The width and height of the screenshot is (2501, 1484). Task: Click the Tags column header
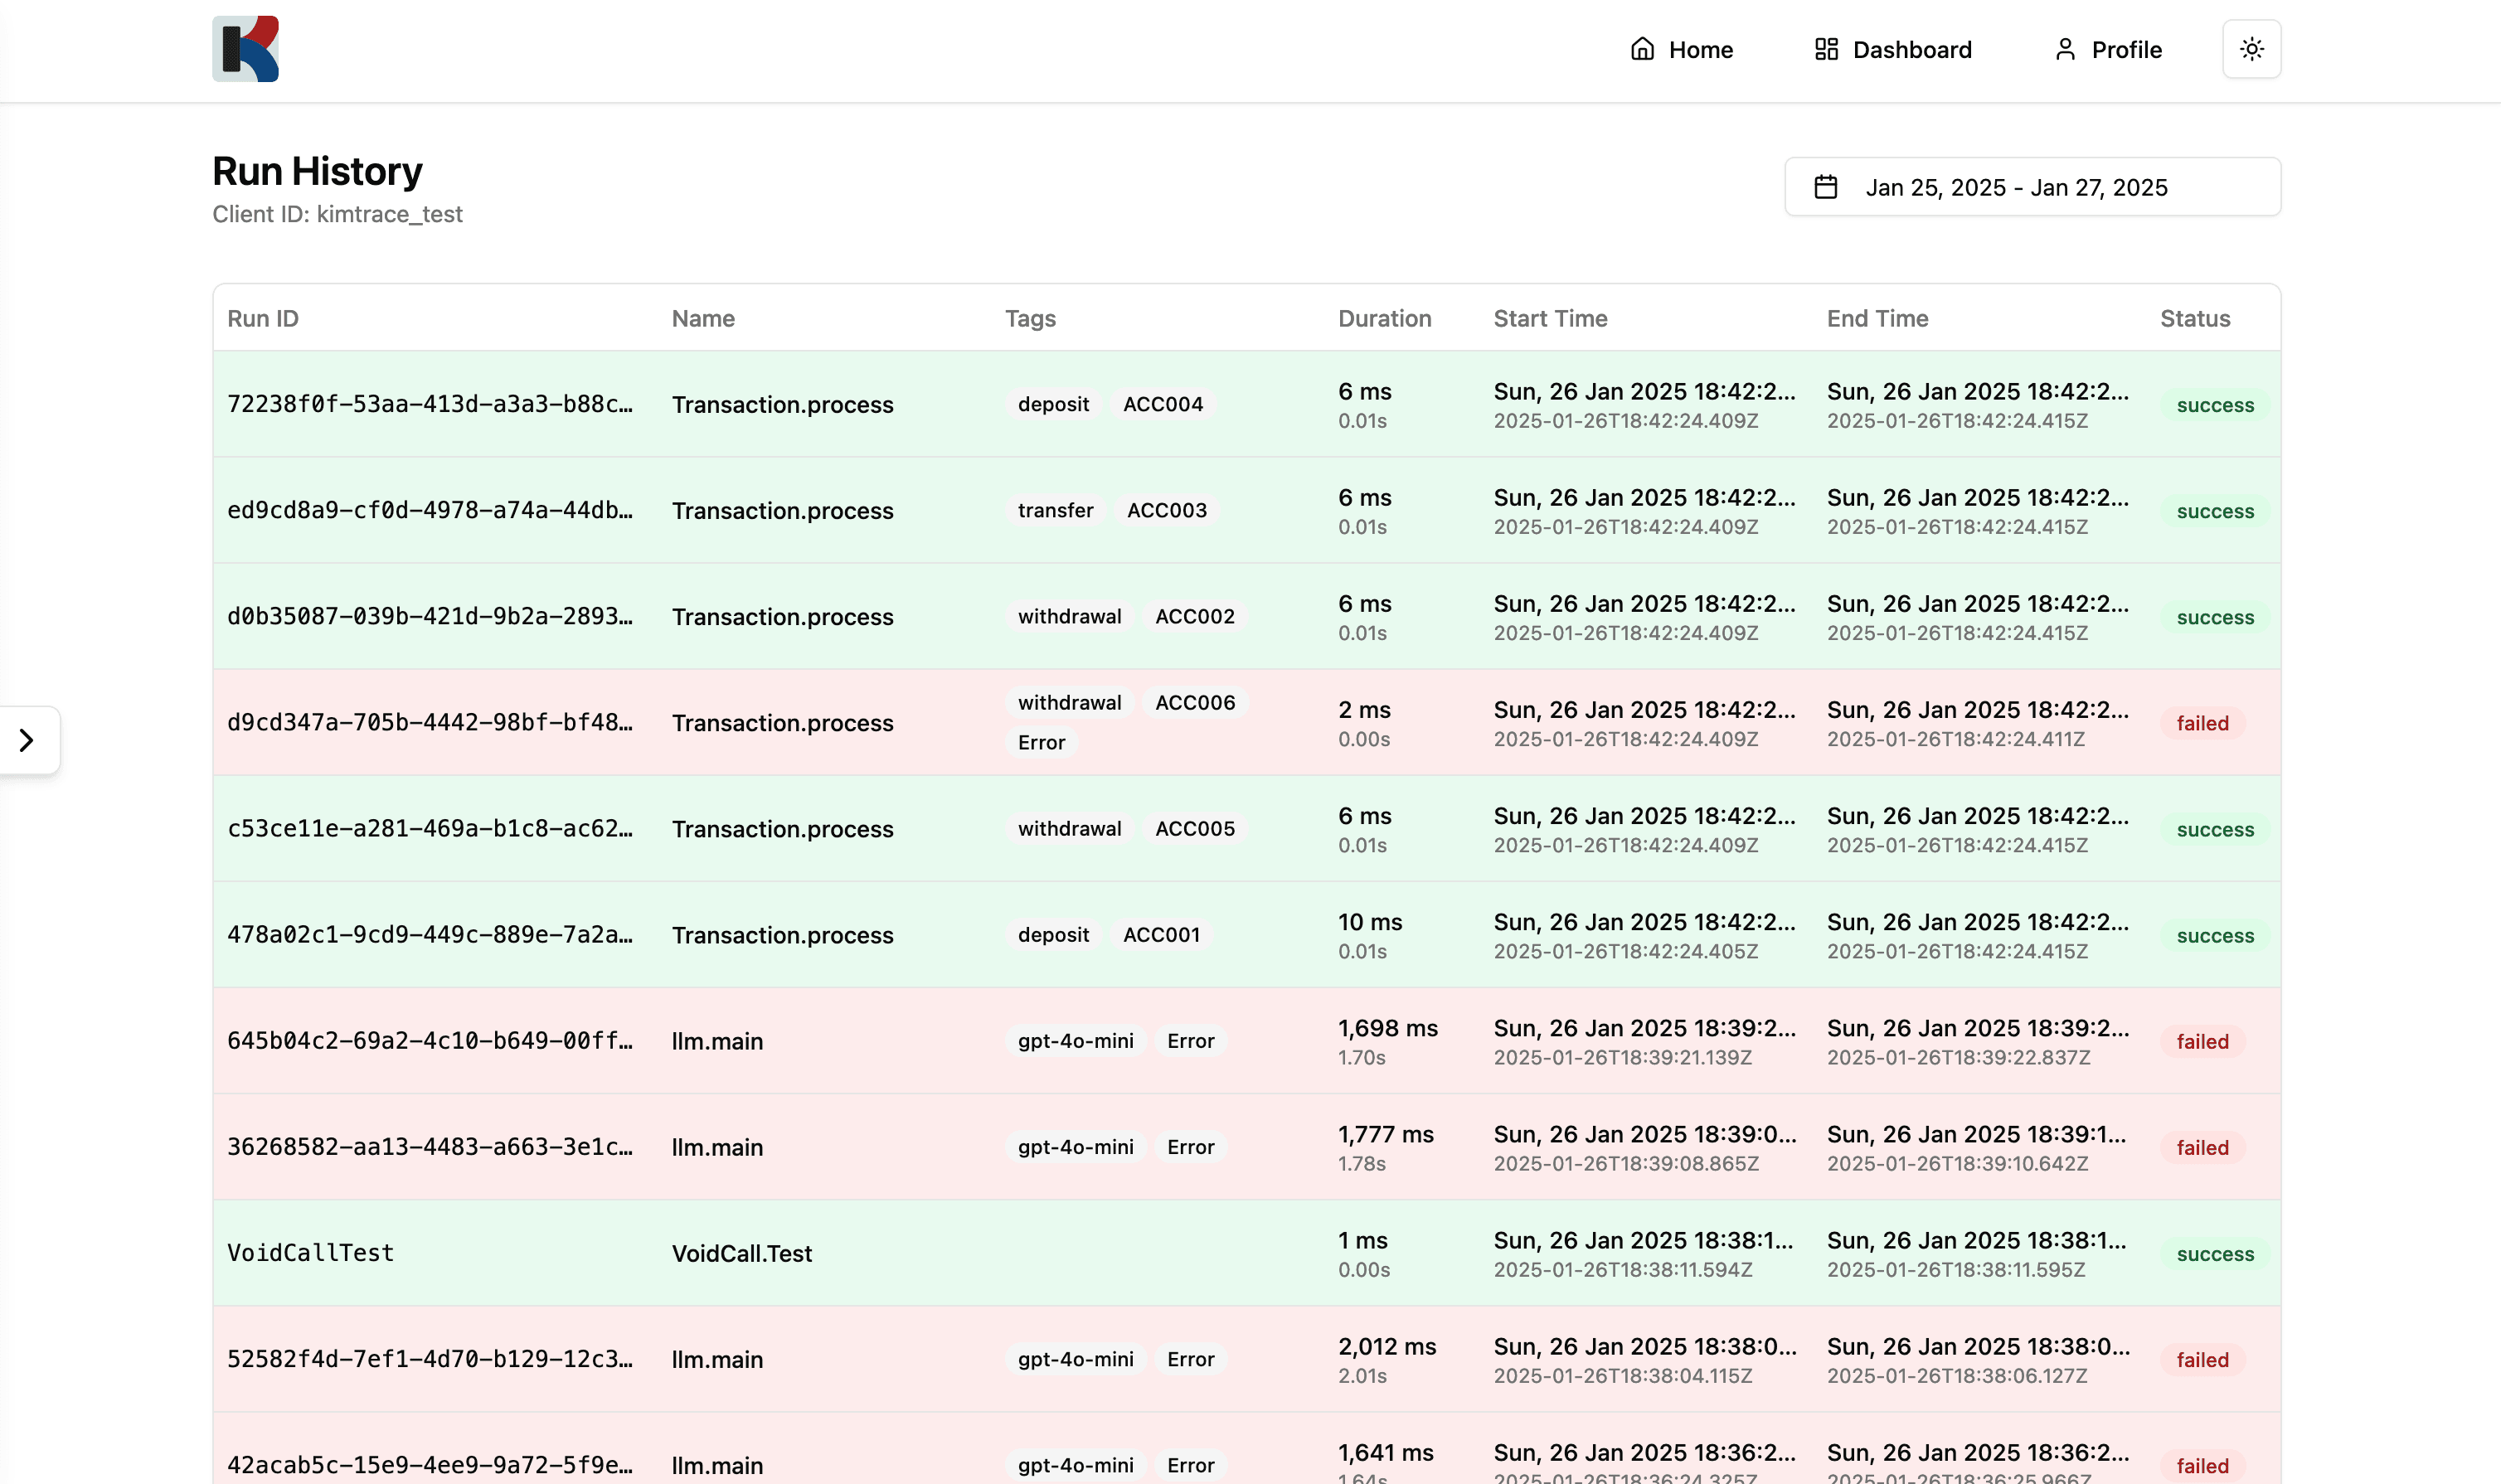[1030, 318]
